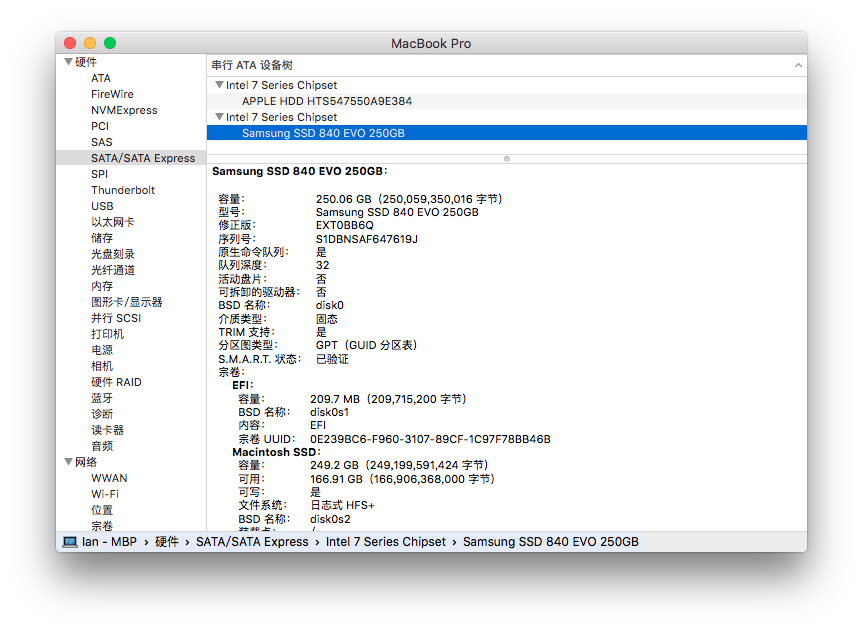863x632 pixels.
Task: Select 光盘刻录 in the sidebar
Action: [x=112, y=254]
